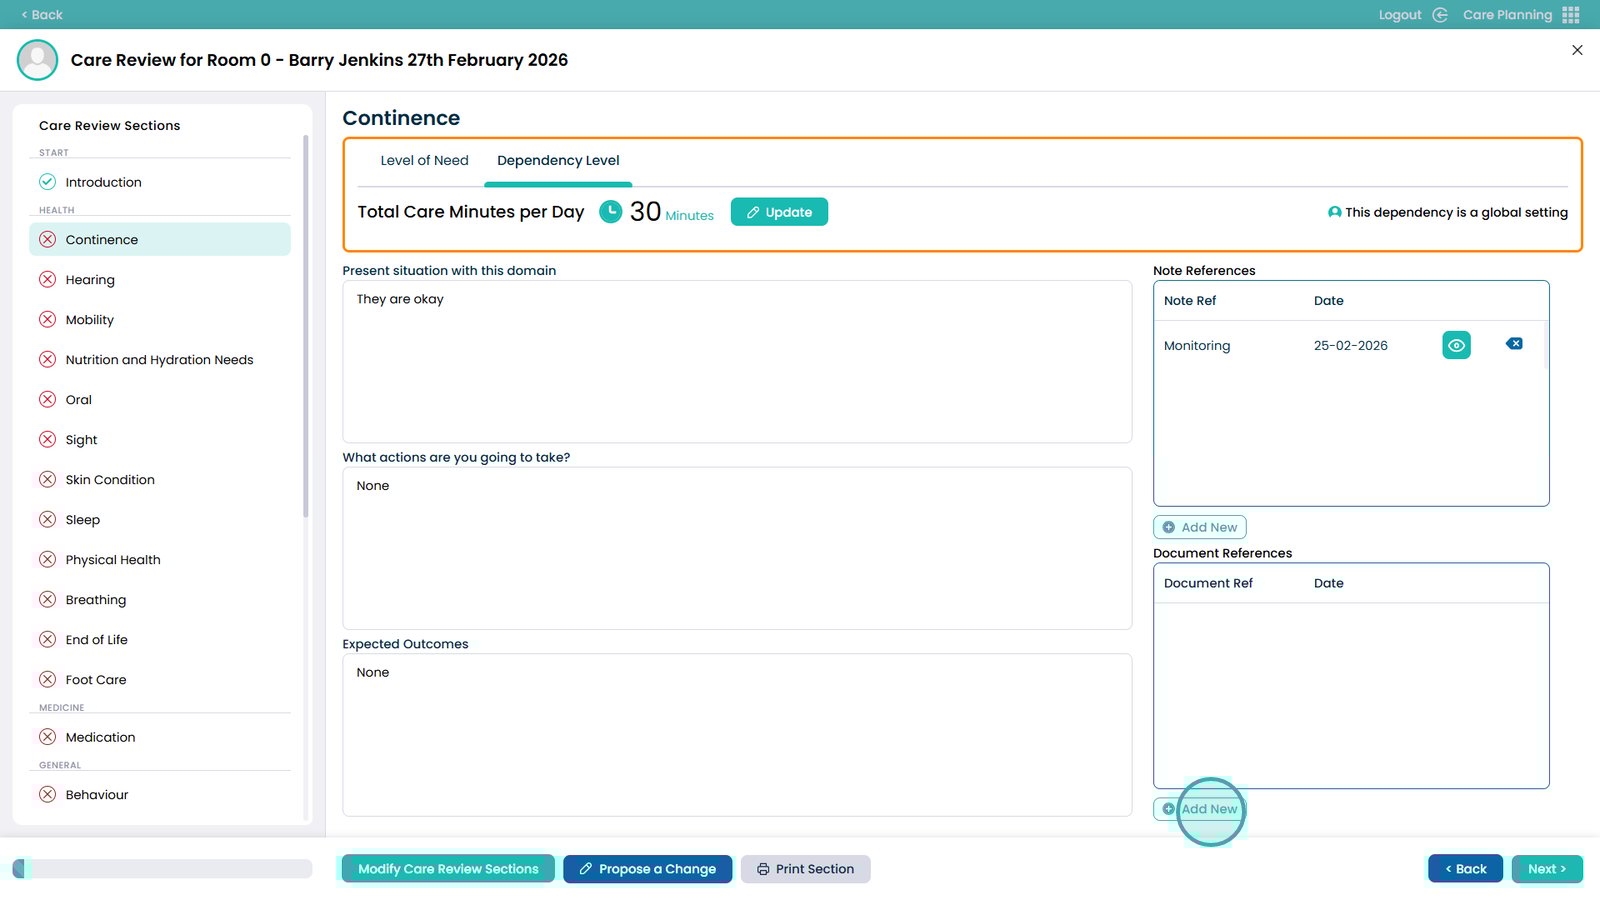Add new note reference
The image size is (1600, 900).
[1200, 527]
